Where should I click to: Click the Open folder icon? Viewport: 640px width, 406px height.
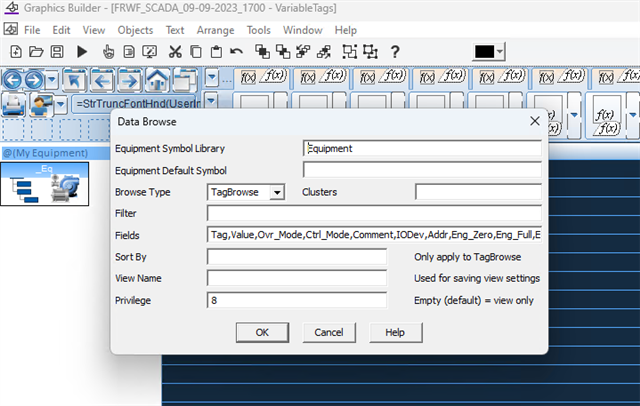(x=37, y=52)
